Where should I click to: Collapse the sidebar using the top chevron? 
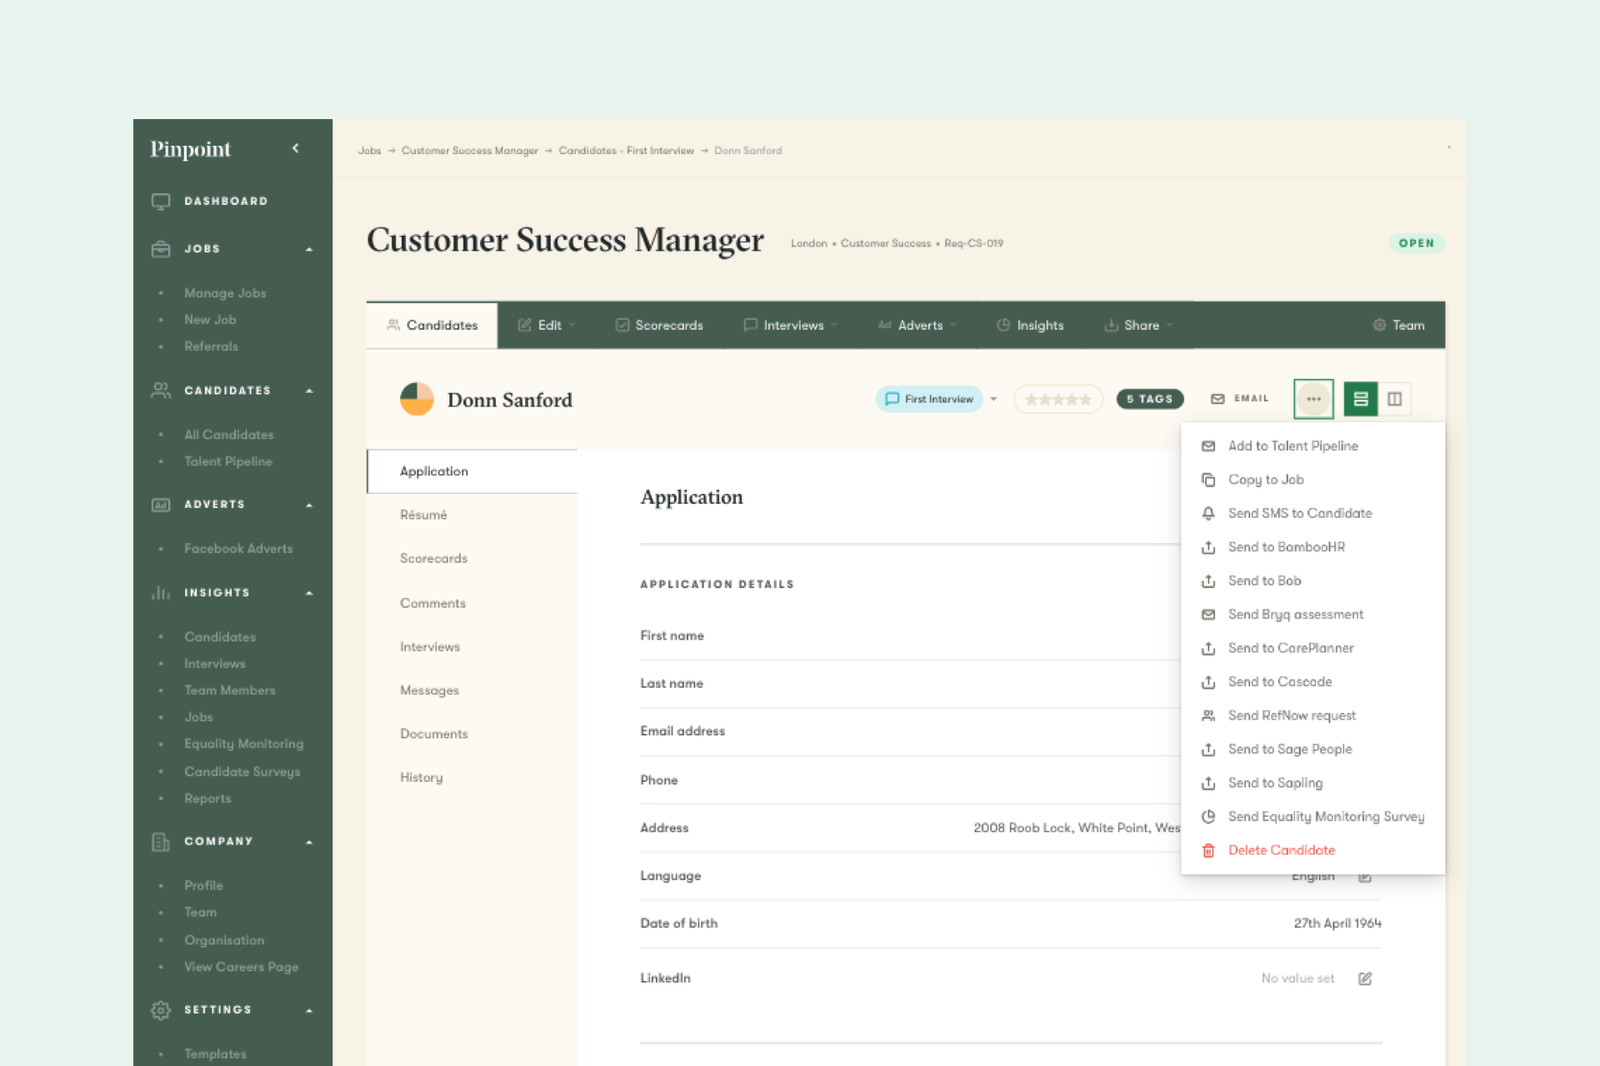coord(296,147)
